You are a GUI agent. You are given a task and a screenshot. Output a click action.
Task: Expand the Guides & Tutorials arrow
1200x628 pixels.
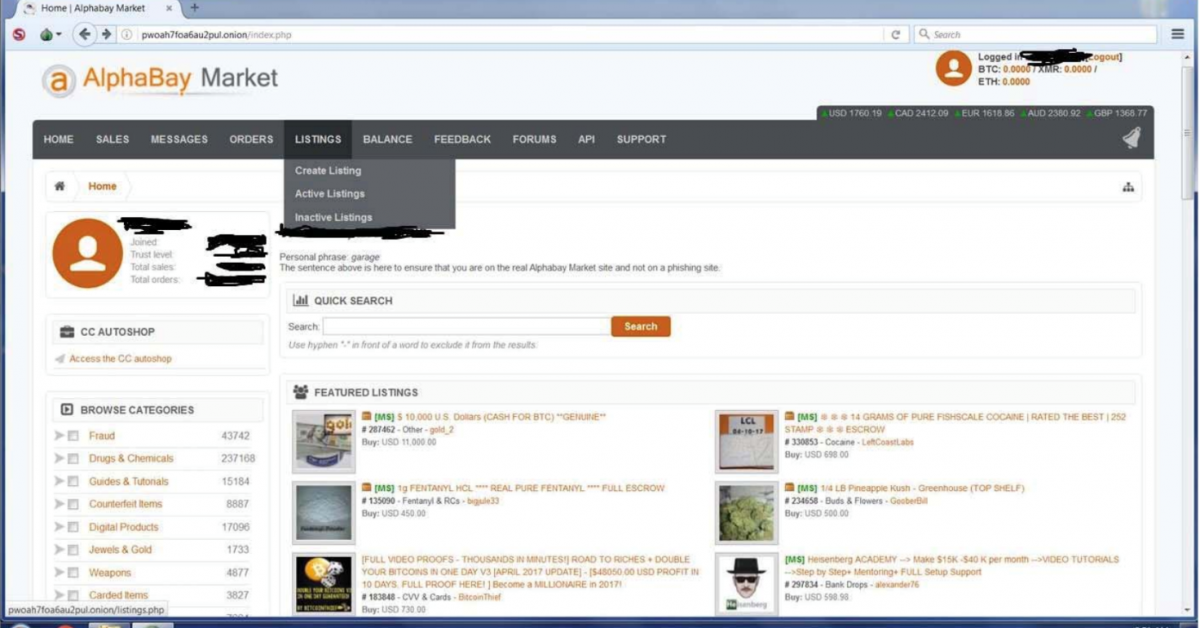tap(59, 482)
